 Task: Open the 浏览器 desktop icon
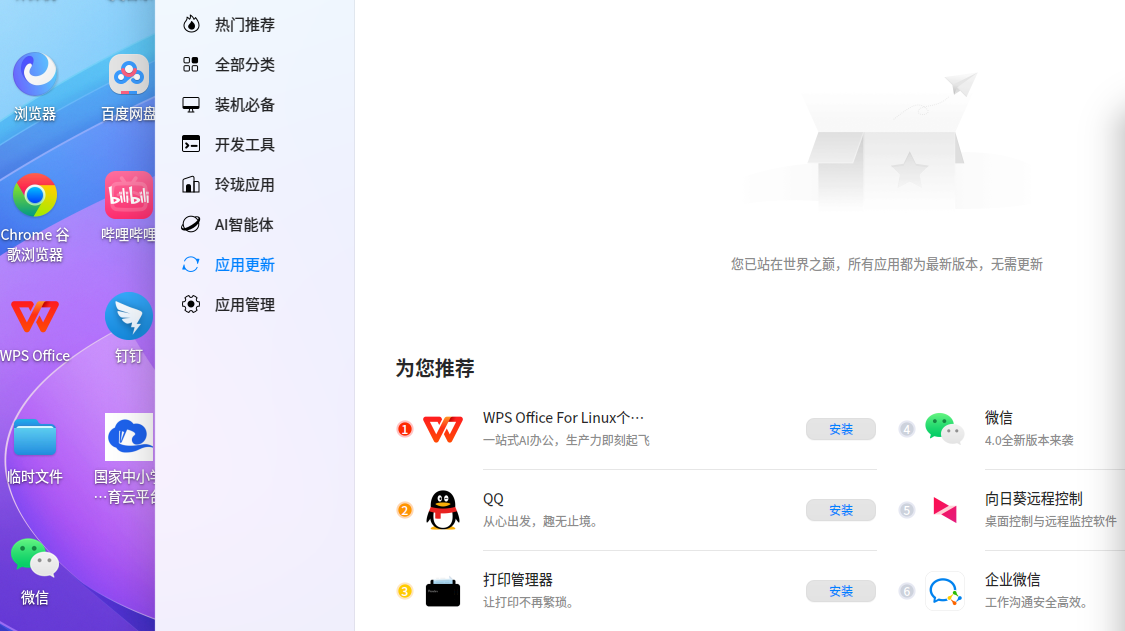pos(34,74)
